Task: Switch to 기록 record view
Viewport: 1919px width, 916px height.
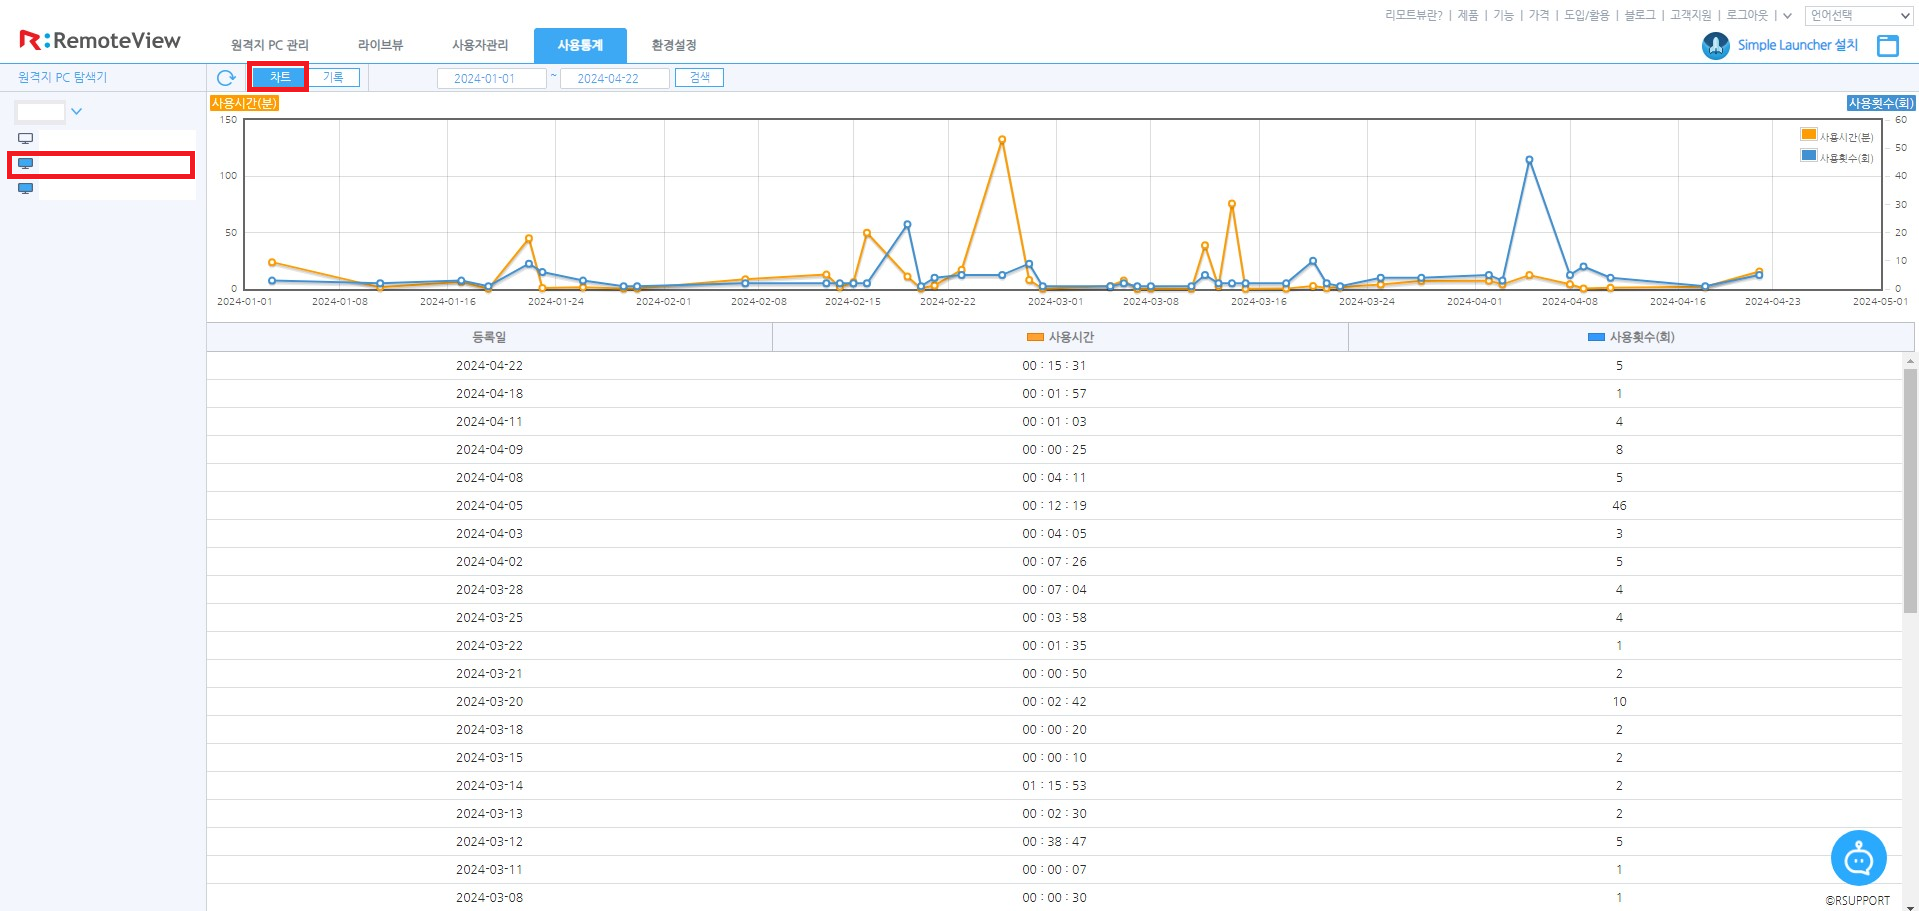Action: coord(333,78)
